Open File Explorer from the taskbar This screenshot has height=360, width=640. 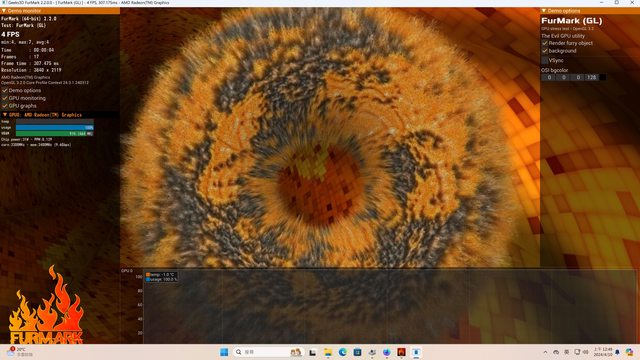pyautogui.click(x=328, y=352)
